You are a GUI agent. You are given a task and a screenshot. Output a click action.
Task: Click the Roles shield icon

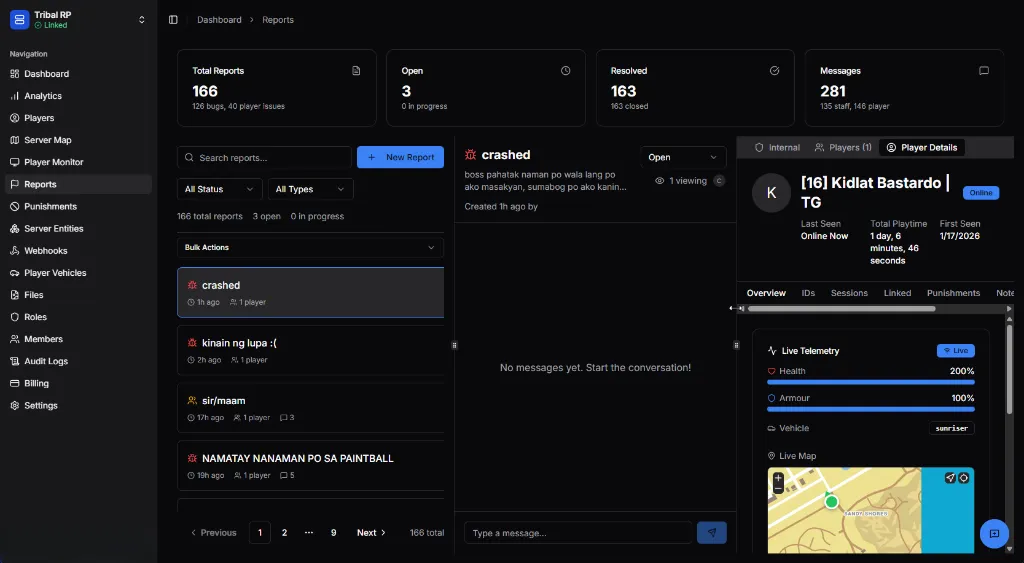[14, 317]
